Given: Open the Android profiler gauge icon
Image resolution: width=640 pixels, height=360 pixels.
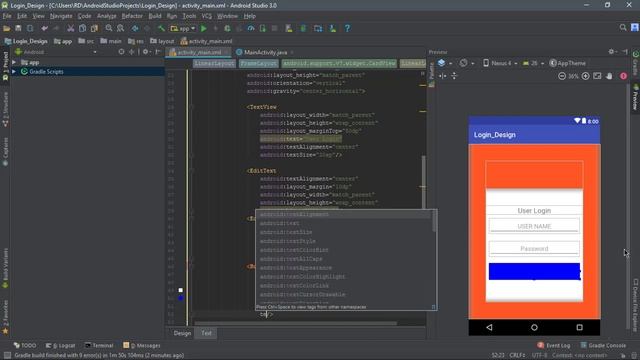Looking at the screenshot, I should (251, 28).
